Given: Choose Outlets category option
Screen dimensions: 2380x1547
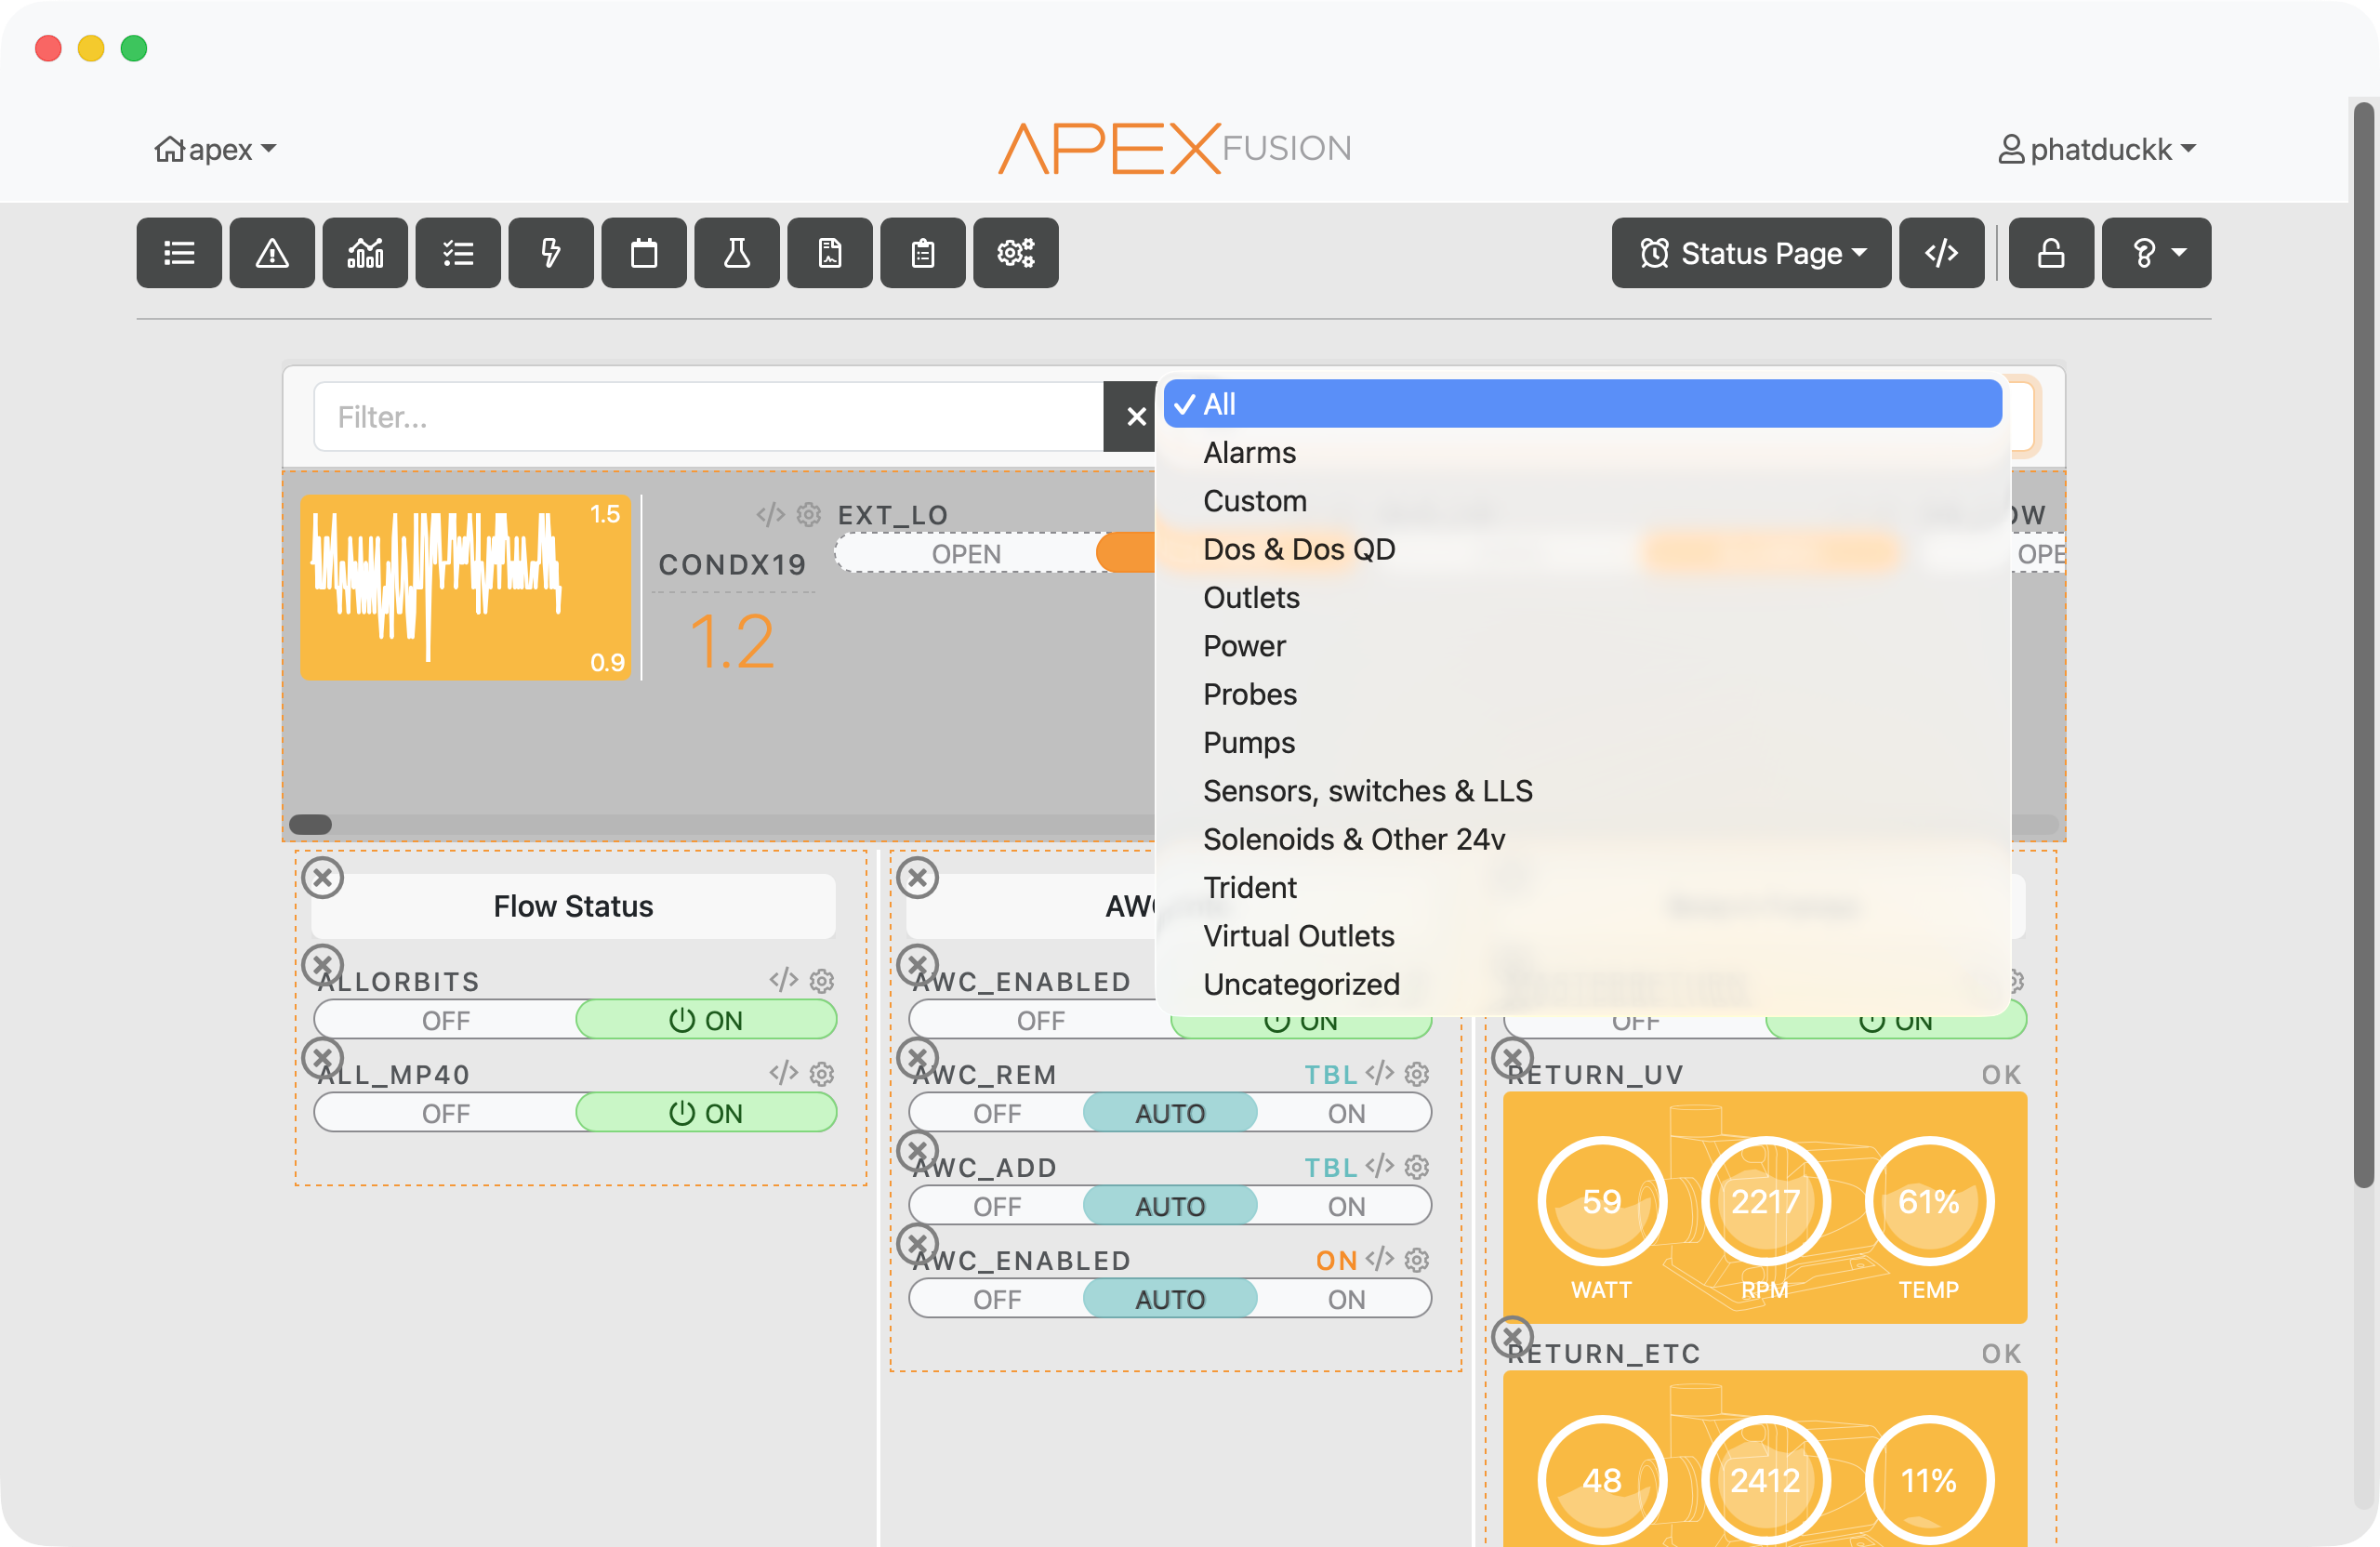Looking at the screenshot, I should click(x=1583, y=598).
